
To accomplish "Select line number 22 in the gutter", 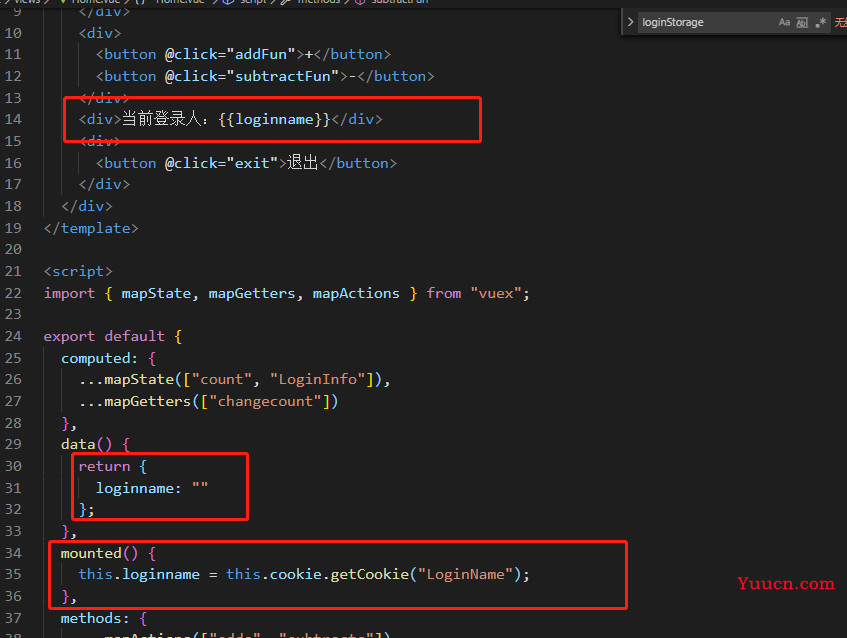I will coord(13,293).
